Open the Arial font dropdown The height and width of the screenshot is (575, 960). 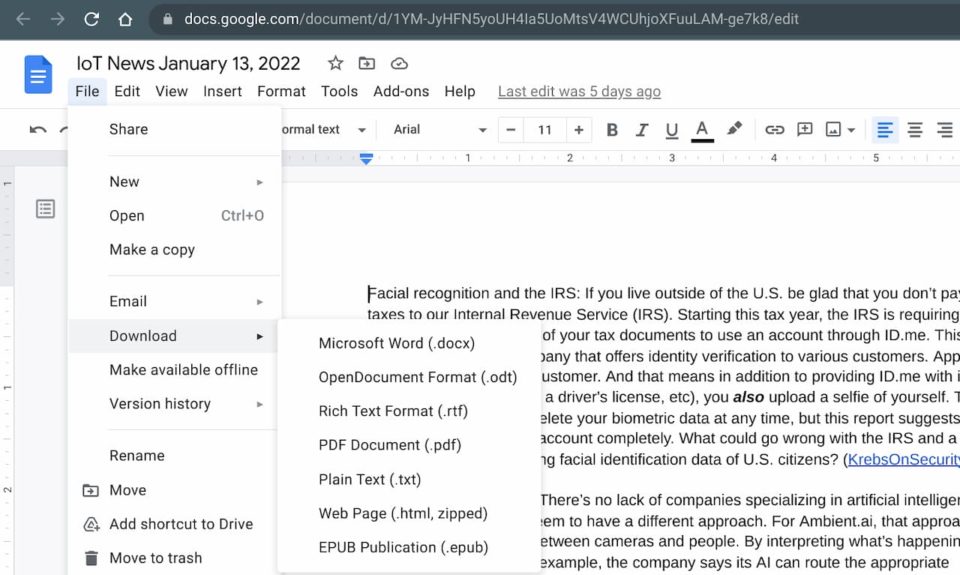click(440, 130)
